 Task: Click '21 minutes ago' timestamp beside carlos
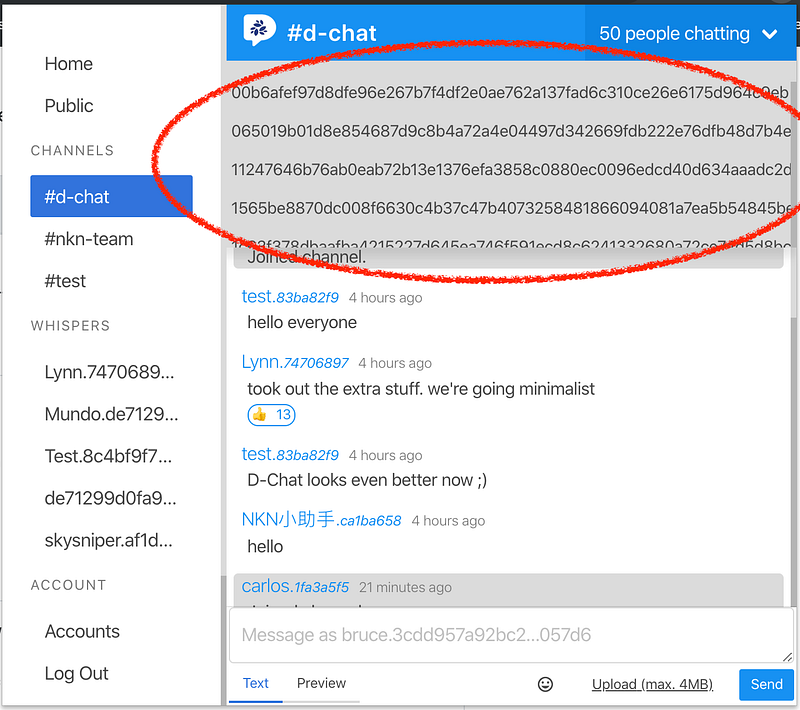point(405,588)
